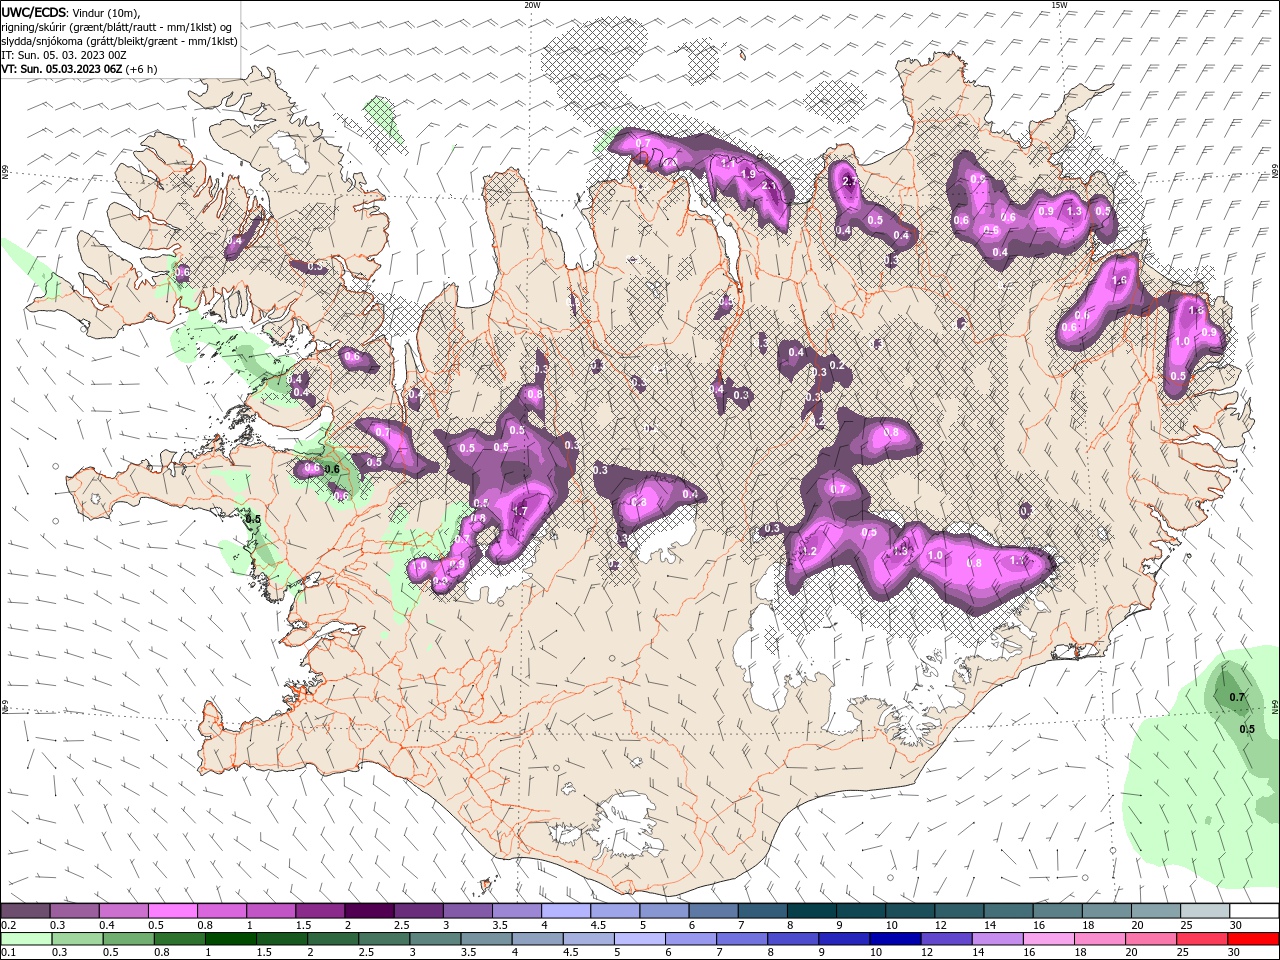Click the '1.7' snowfall value on the map
Screen dimensions: 1280x960
[x=519, y=511]
